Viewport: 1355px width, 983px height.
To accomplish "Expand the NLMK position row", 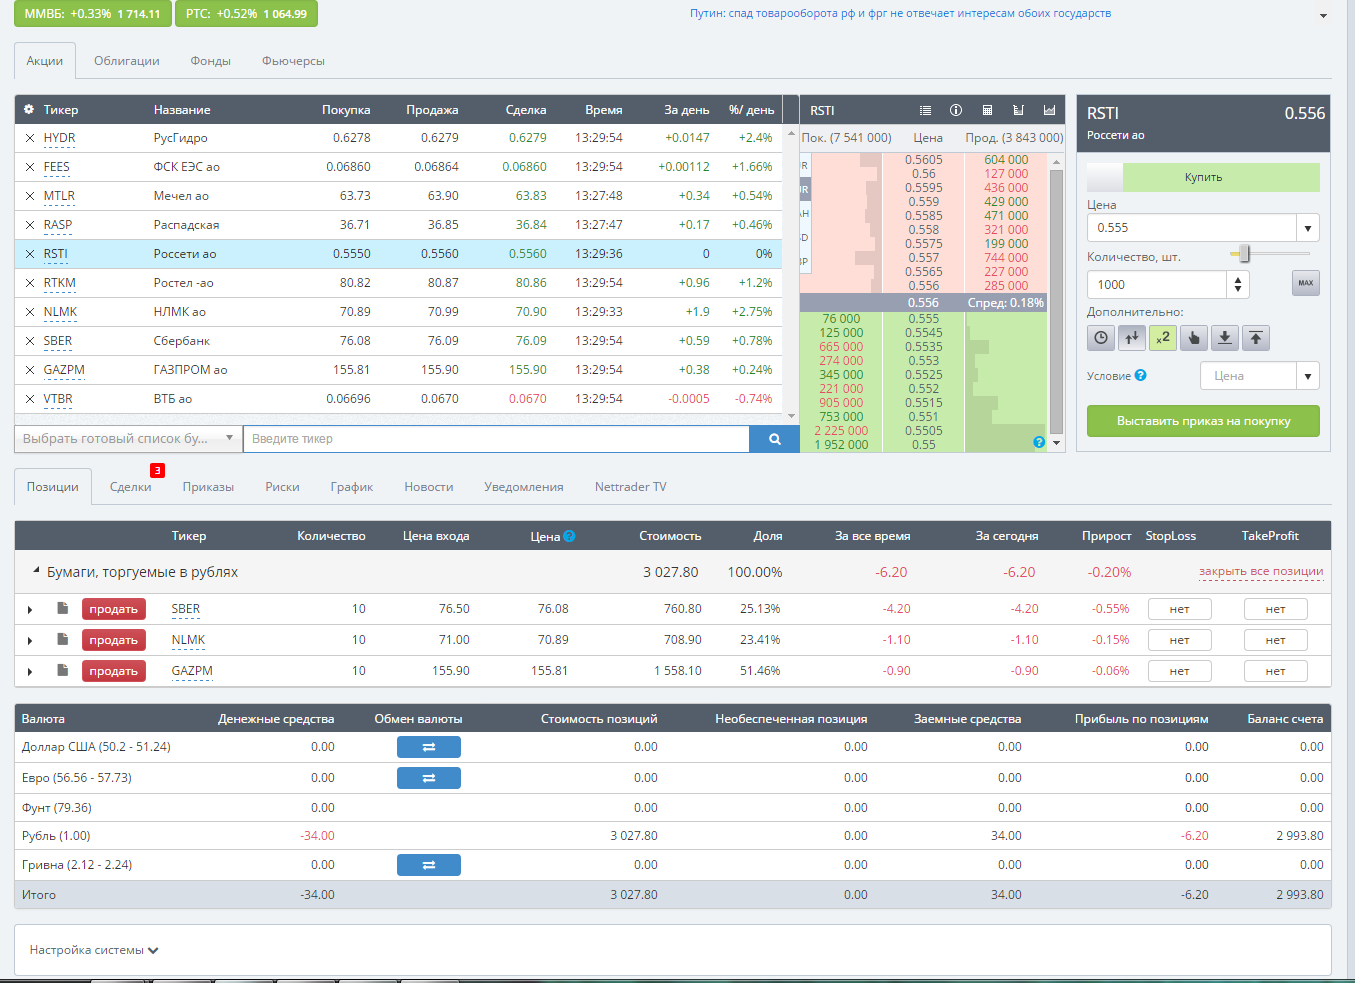I will tap(30, 640).
